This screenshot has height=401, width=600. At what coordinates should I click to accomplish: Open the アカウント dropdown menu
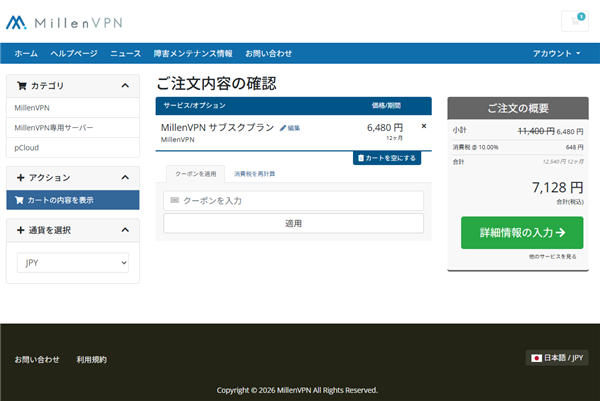tap(557, 54)
